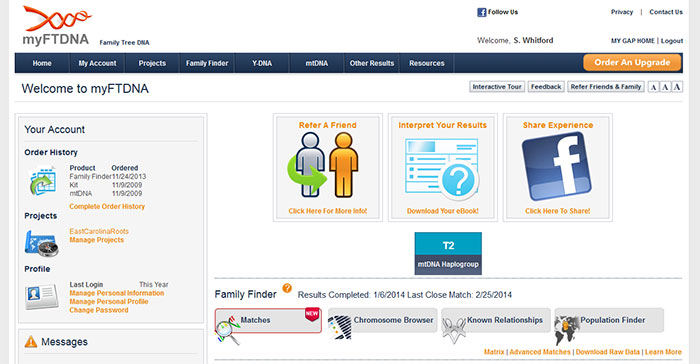
Task: Open the T2 mtDNA Haplogroup tile
Action: (x=448, y=253)
